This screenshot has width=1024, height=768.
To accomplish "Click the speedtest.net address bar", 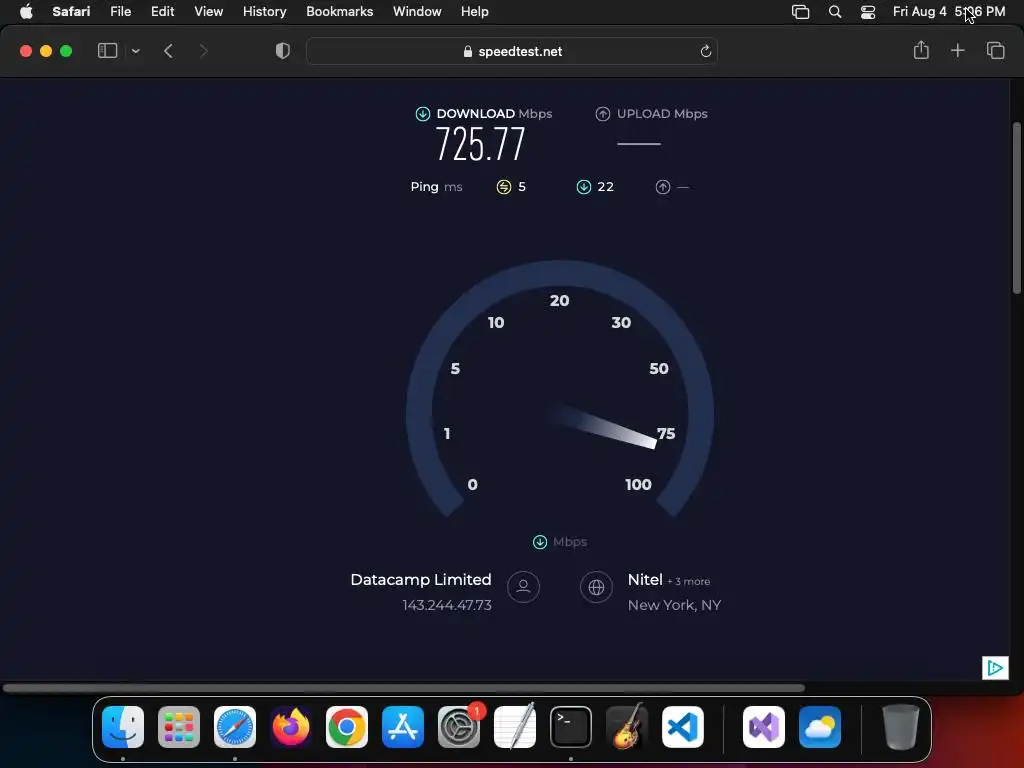I will [x=512, y=51].
